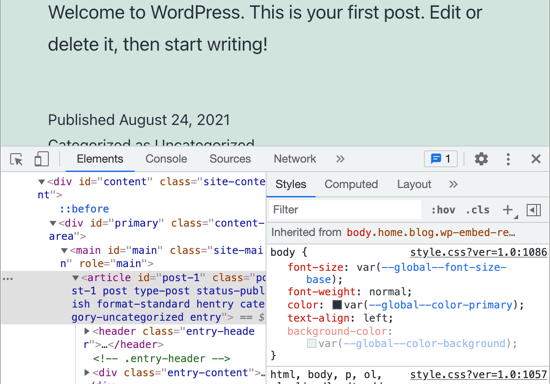Open the color-primary swatch picker
The width and height of the screenshot is (550, 384).
click(x=337, y=304)
